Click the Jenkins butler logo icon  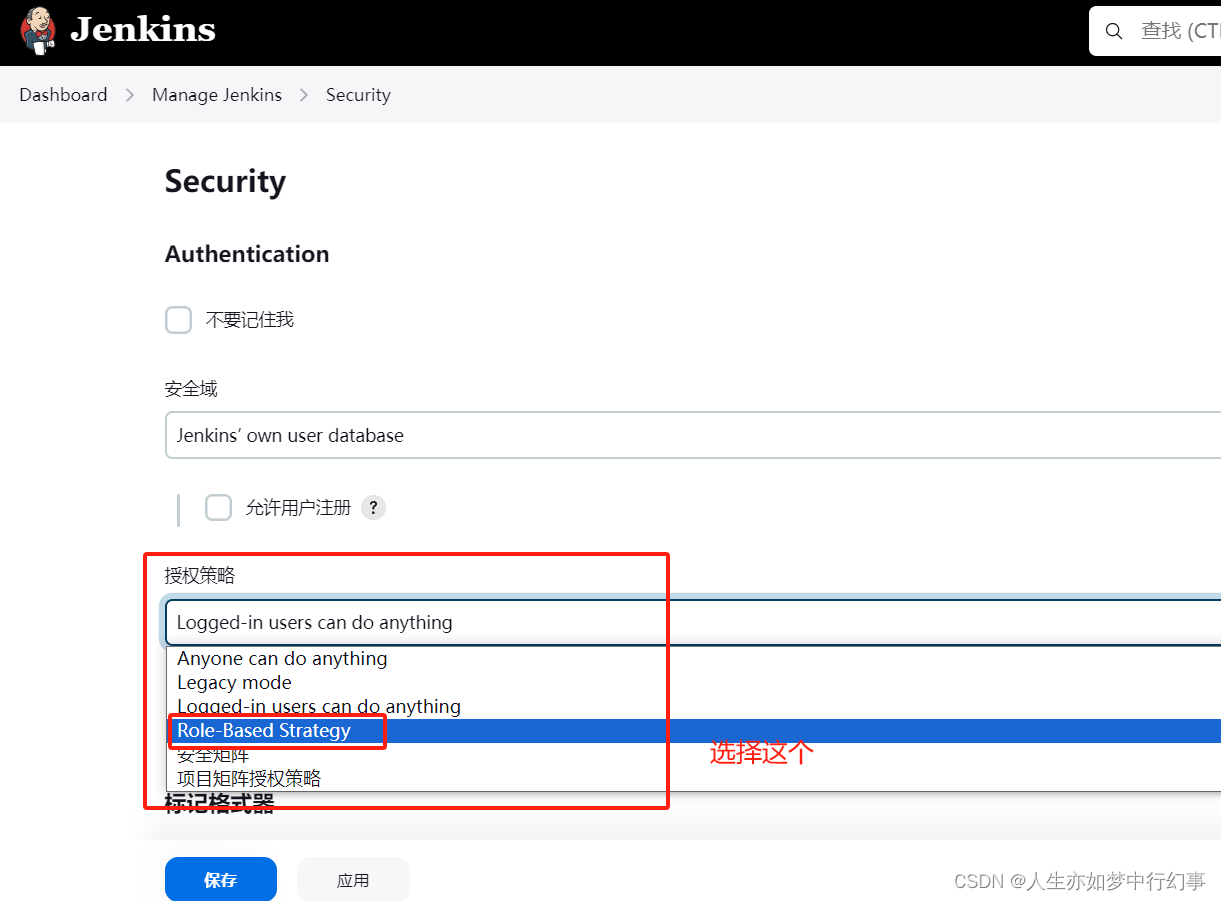(x=38, y=30)
